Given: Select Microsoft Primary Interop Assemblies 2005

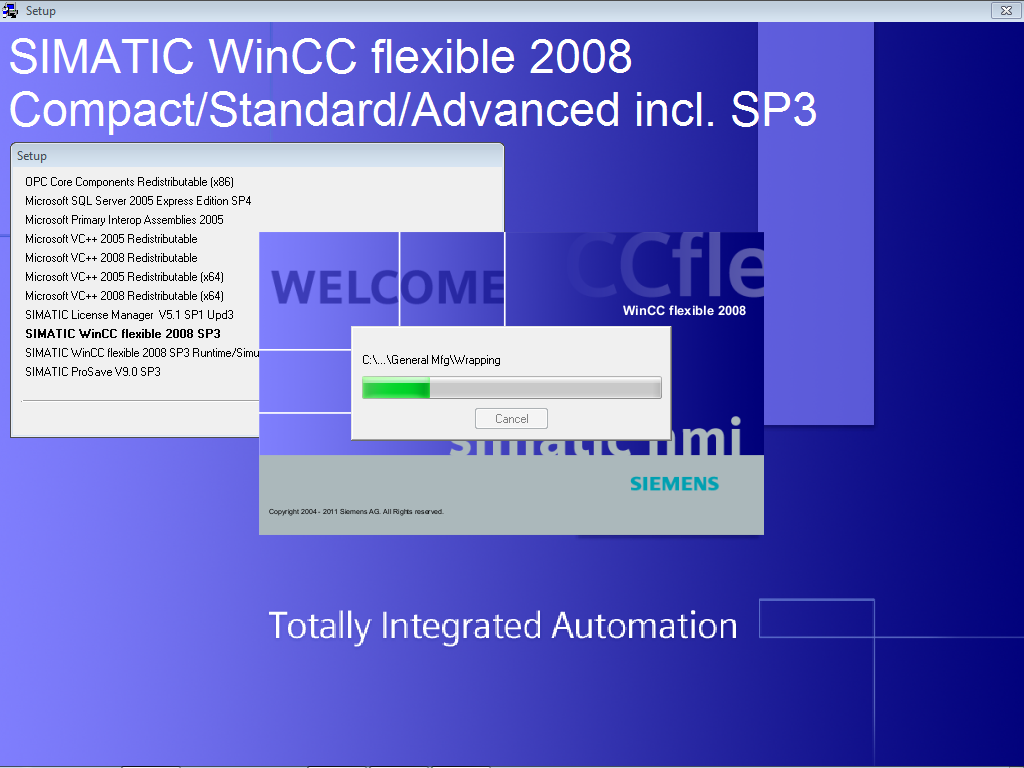Looking at the screenshot, I should pyautogui.click(x=124, y=219).
